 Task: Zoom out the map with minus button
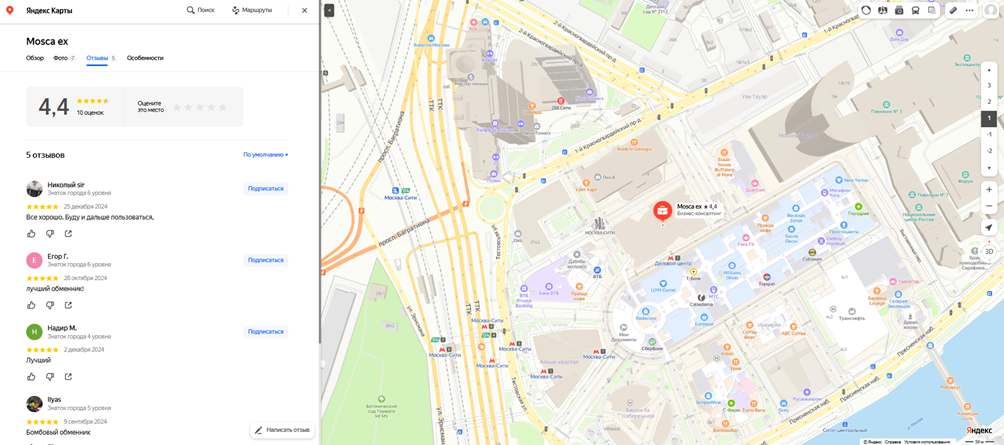pos(989,206)
